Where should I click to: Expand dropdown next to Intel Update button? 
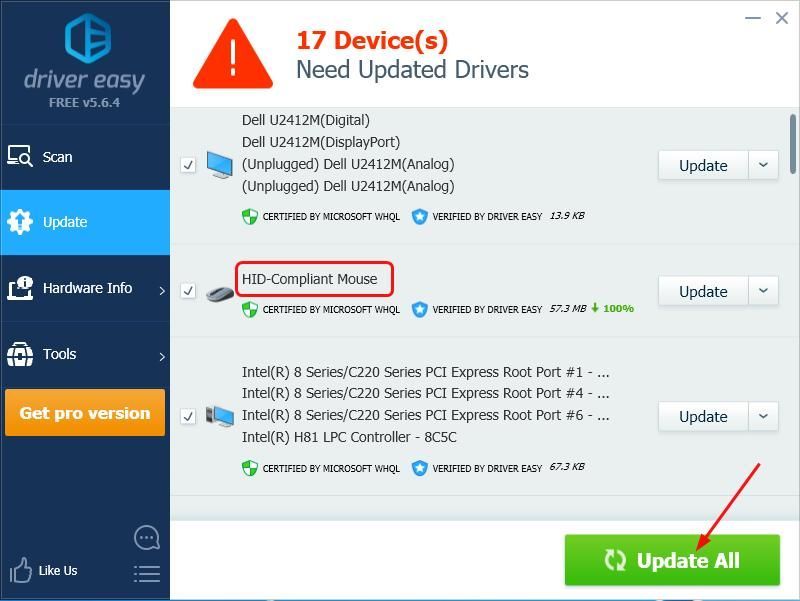pos(764,416)
